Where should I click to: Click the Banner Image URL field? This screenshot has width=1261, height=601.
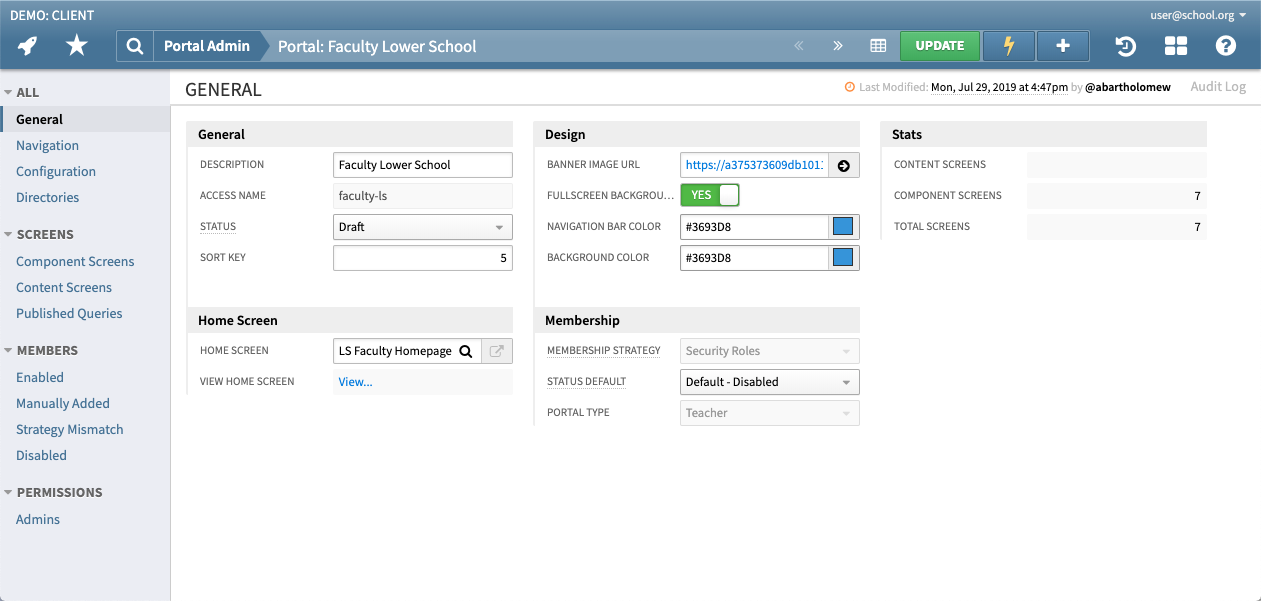(755, 164)
